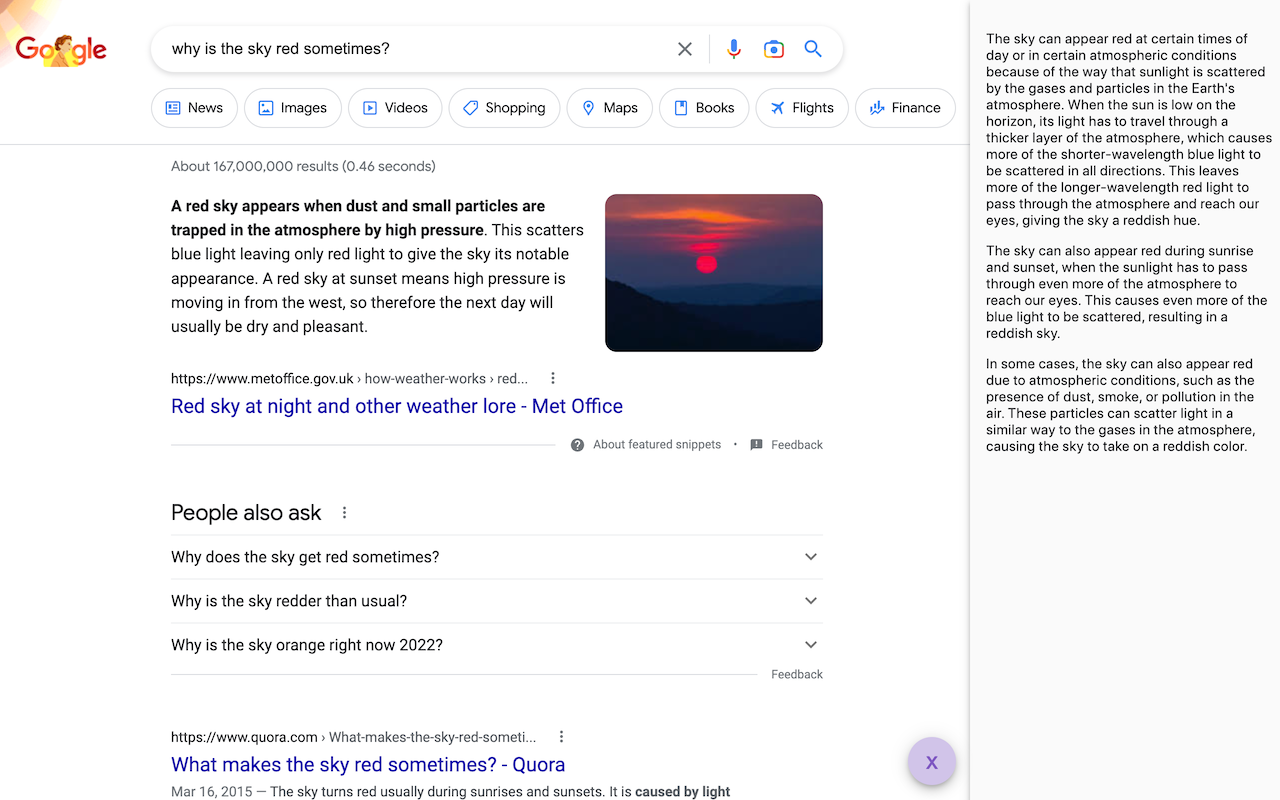Image resolution: width=1280 pixels, height=800 pixels.
Task: Click Feedback text next to featured snippets
Action: [x=797, y=445]
